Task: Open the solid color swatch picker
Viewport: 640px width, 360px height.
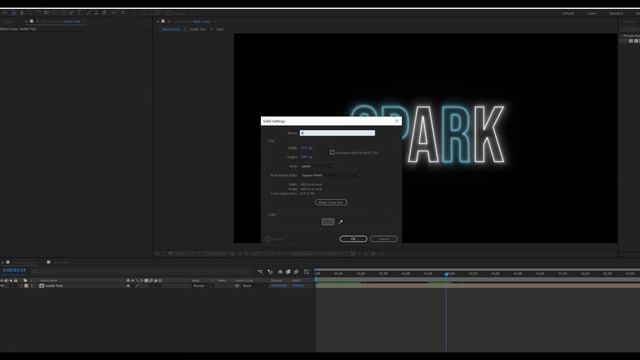Action: pyautogui.click(x=328, y=222)
